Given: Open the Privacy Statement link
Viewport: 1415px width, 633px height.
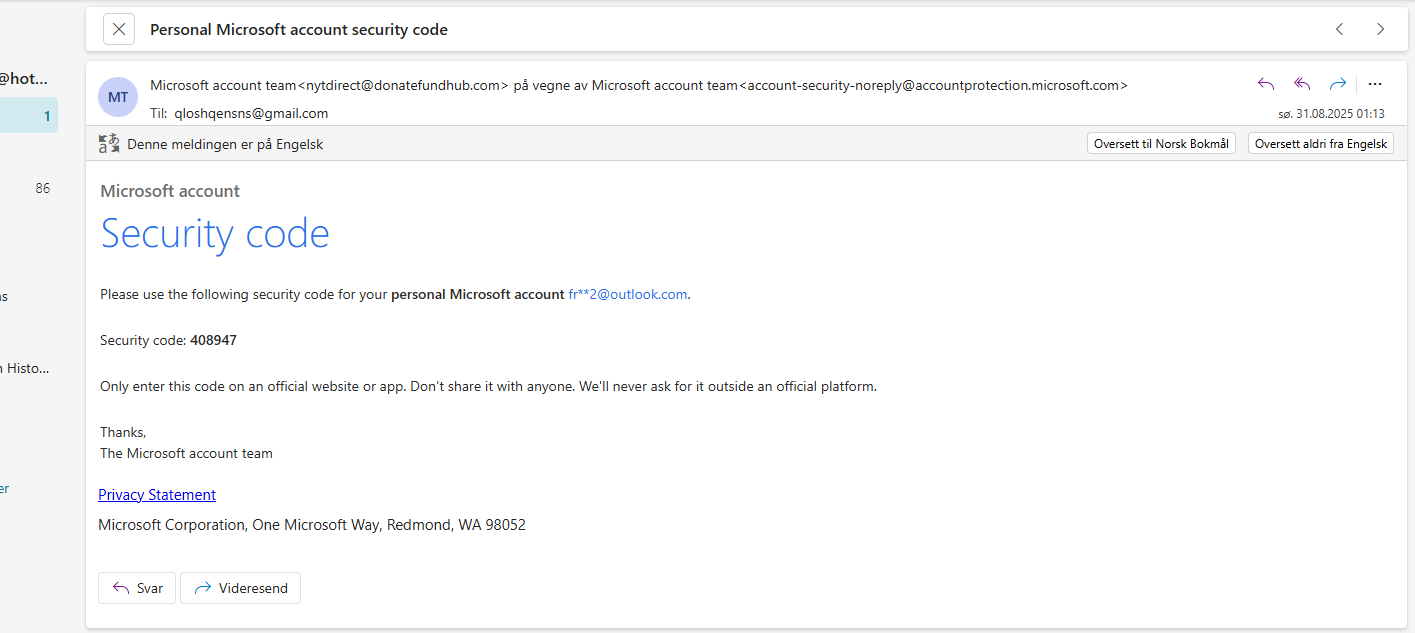Looking at the screenshot, I should pos(157,495).
